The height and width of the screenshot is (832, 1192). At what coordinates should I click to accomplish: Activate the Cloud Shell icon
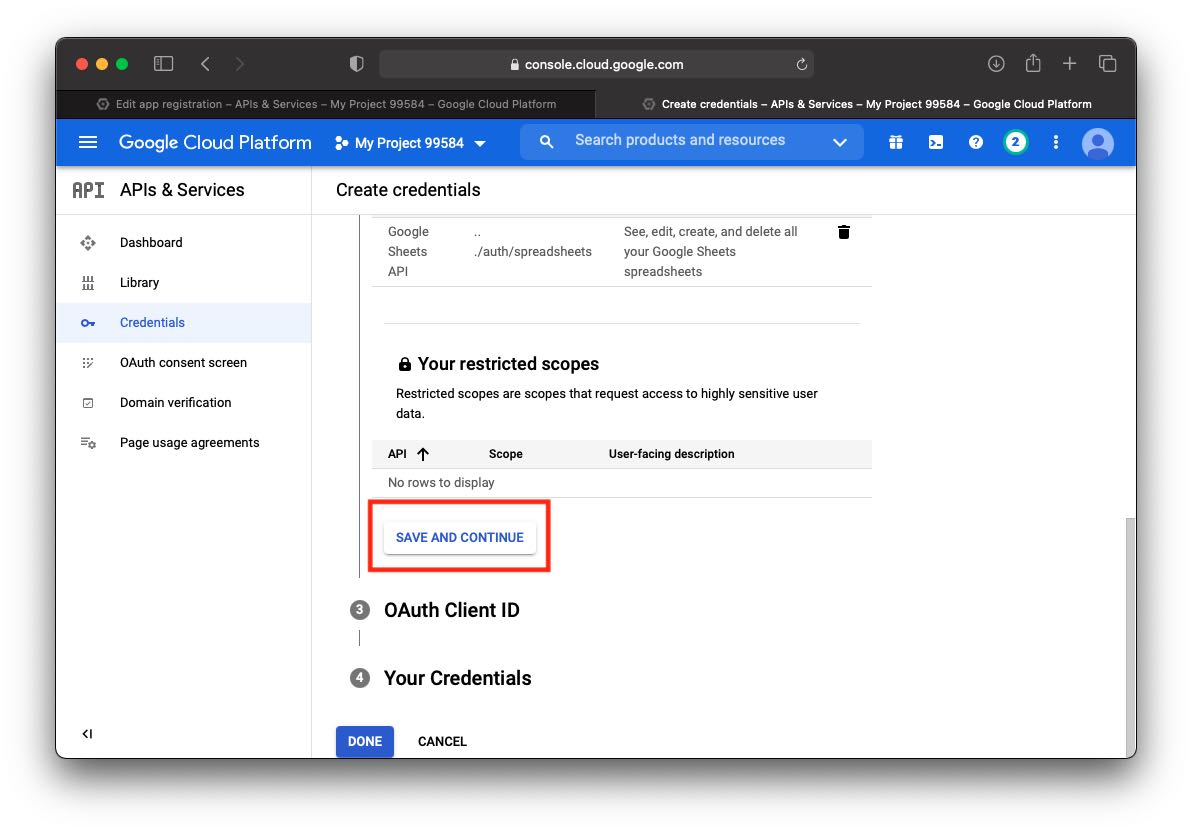(x=936, y=142)
